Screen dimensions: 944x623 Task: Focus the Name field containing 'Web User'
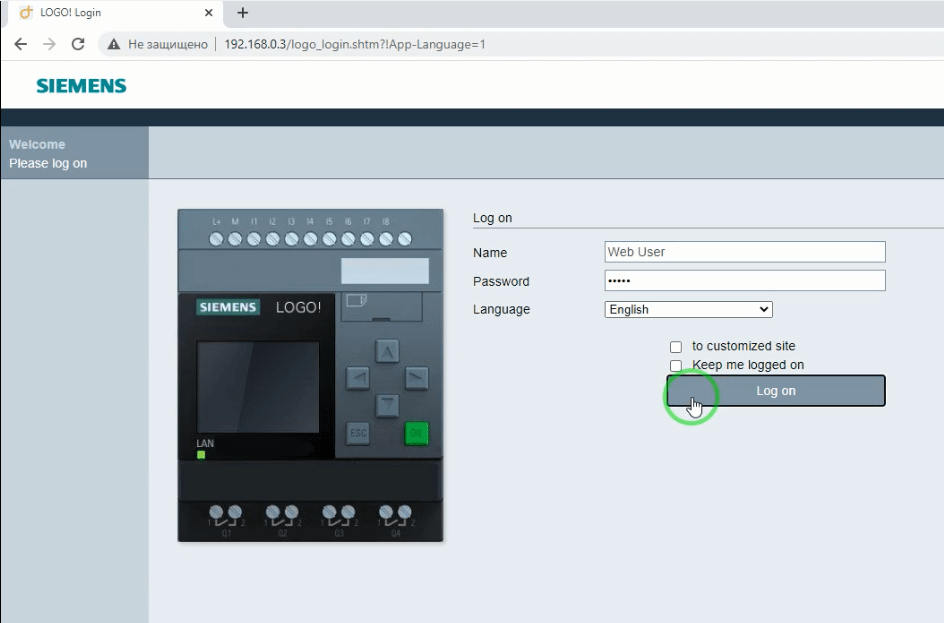745,252
